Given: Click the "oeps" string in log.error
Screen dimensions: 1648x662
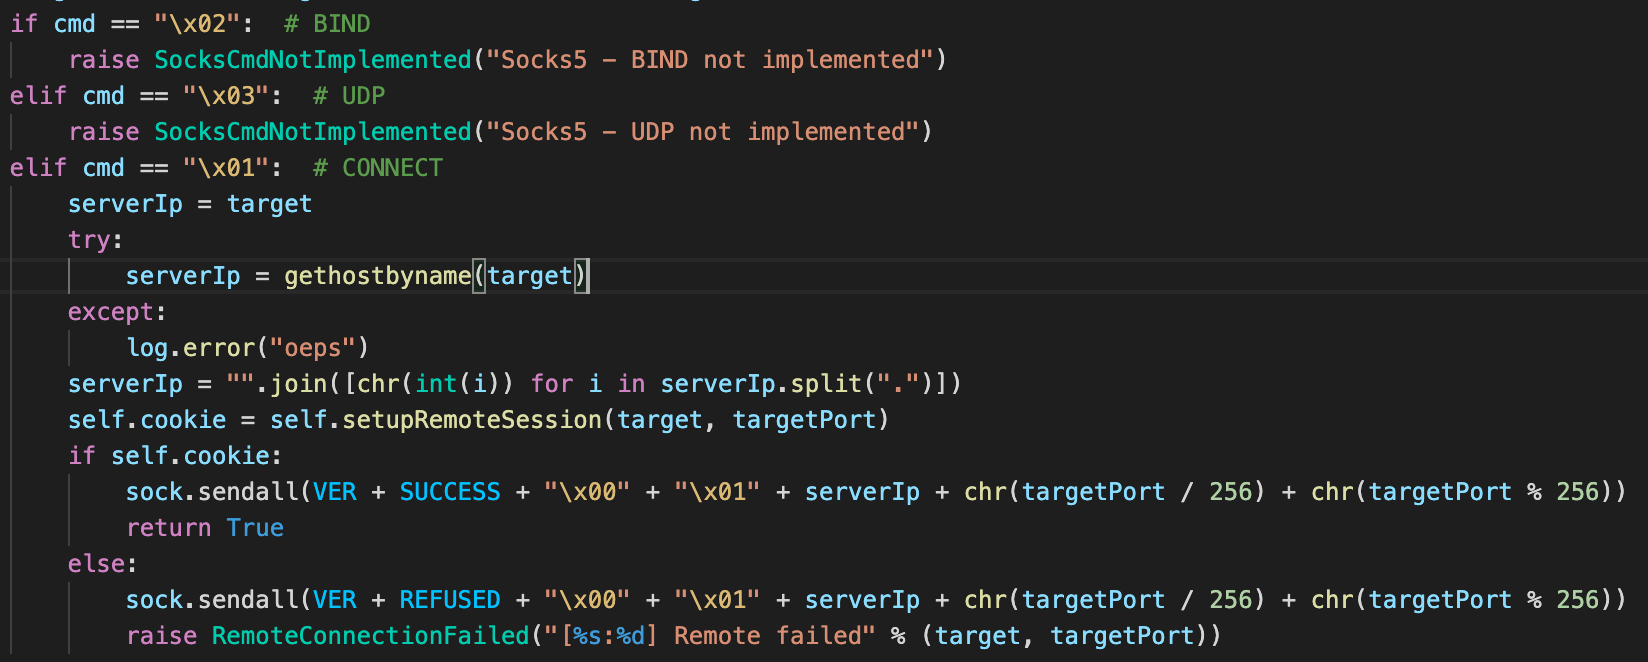Looking at the screenshot, I should (313, 348).
